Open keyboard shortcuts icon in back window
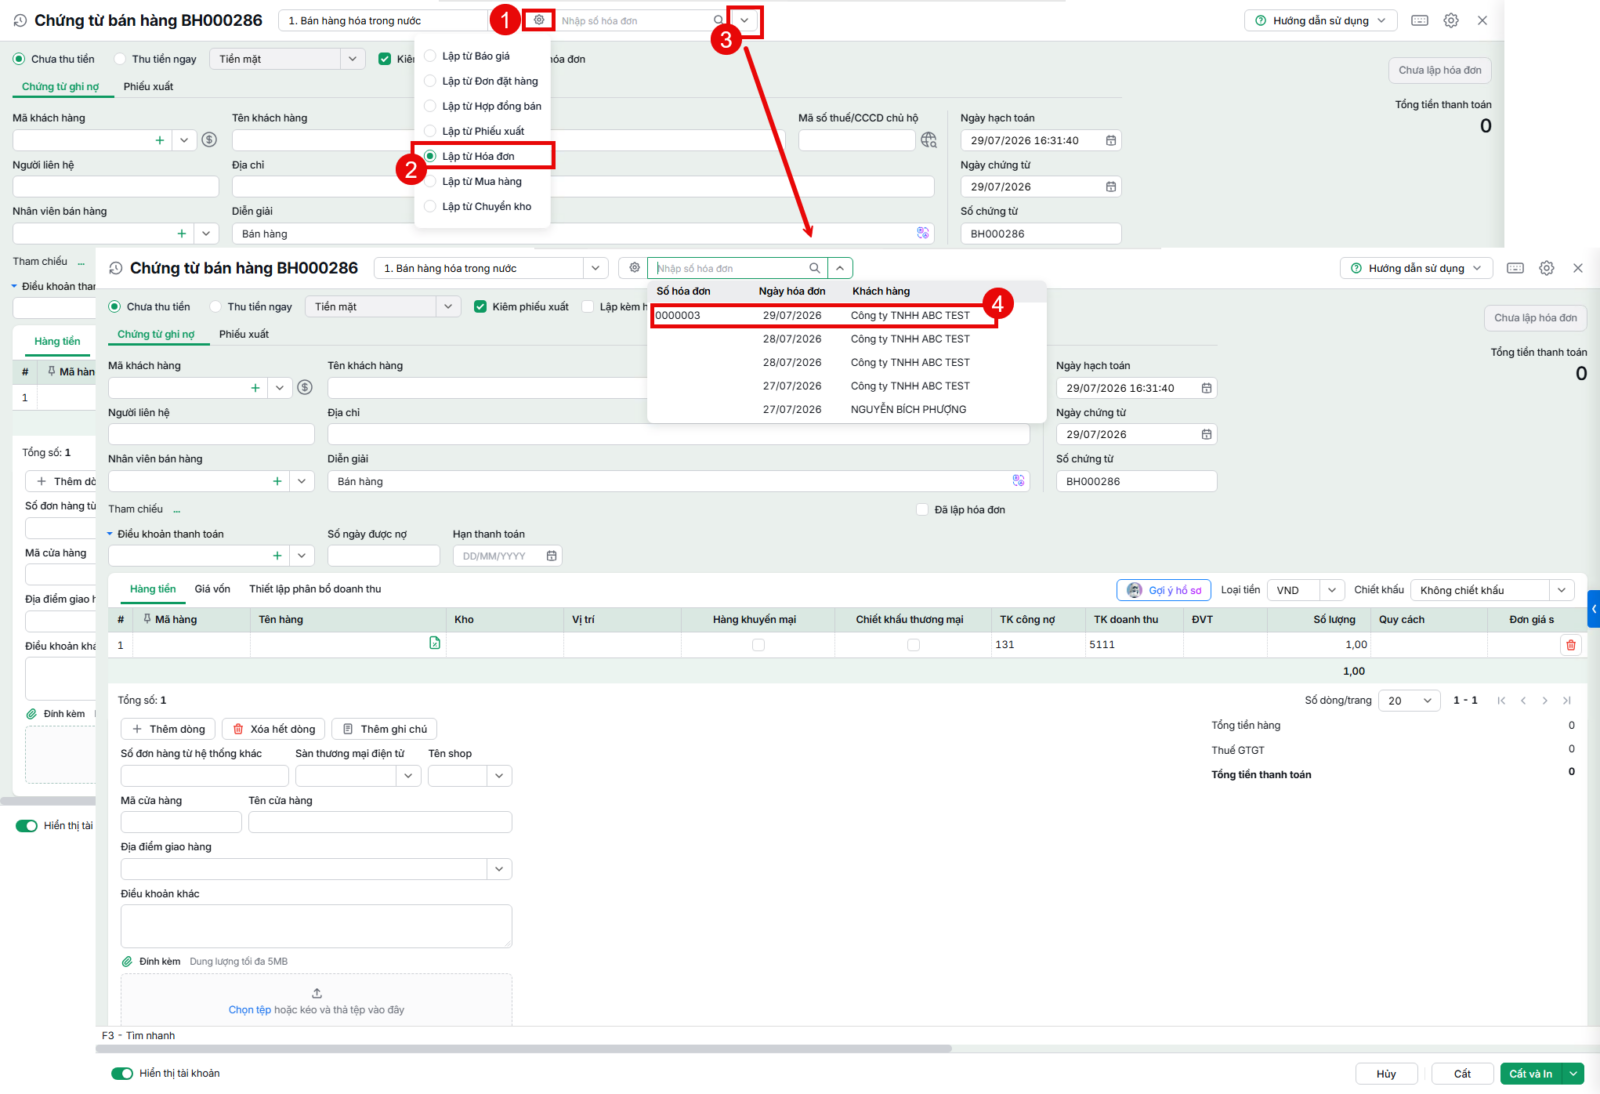Viewport: 1600px width, 1094px height. point(1420,20)
